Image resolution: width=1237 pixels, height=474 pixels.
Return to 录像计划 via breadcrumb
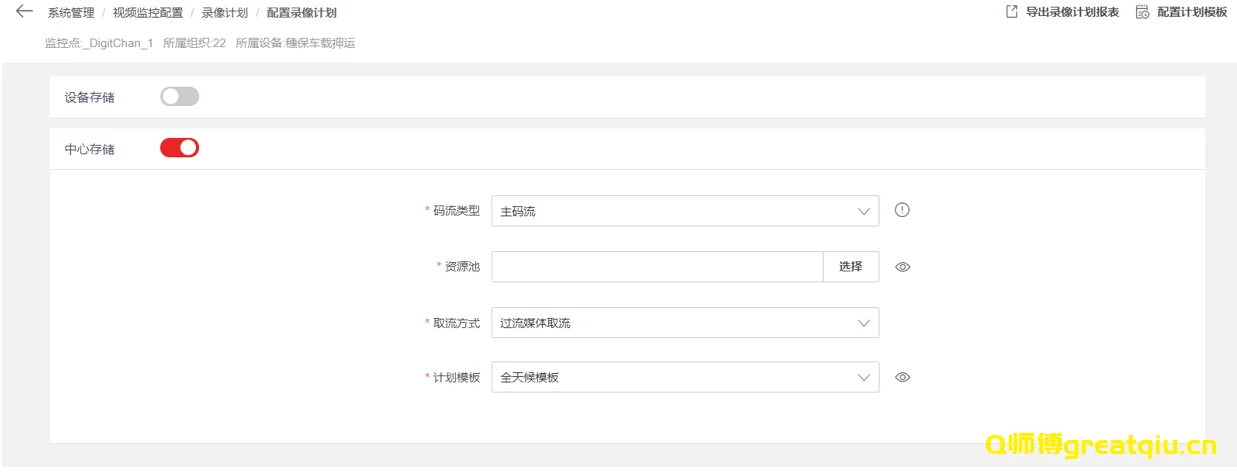tap(224, 13)
